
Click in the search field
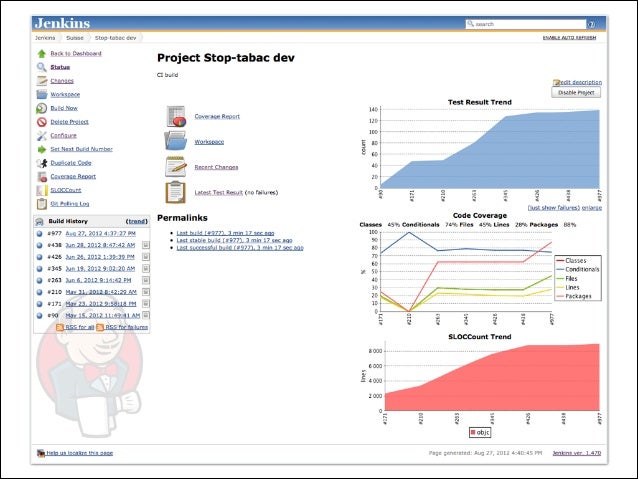click(526, 24)
